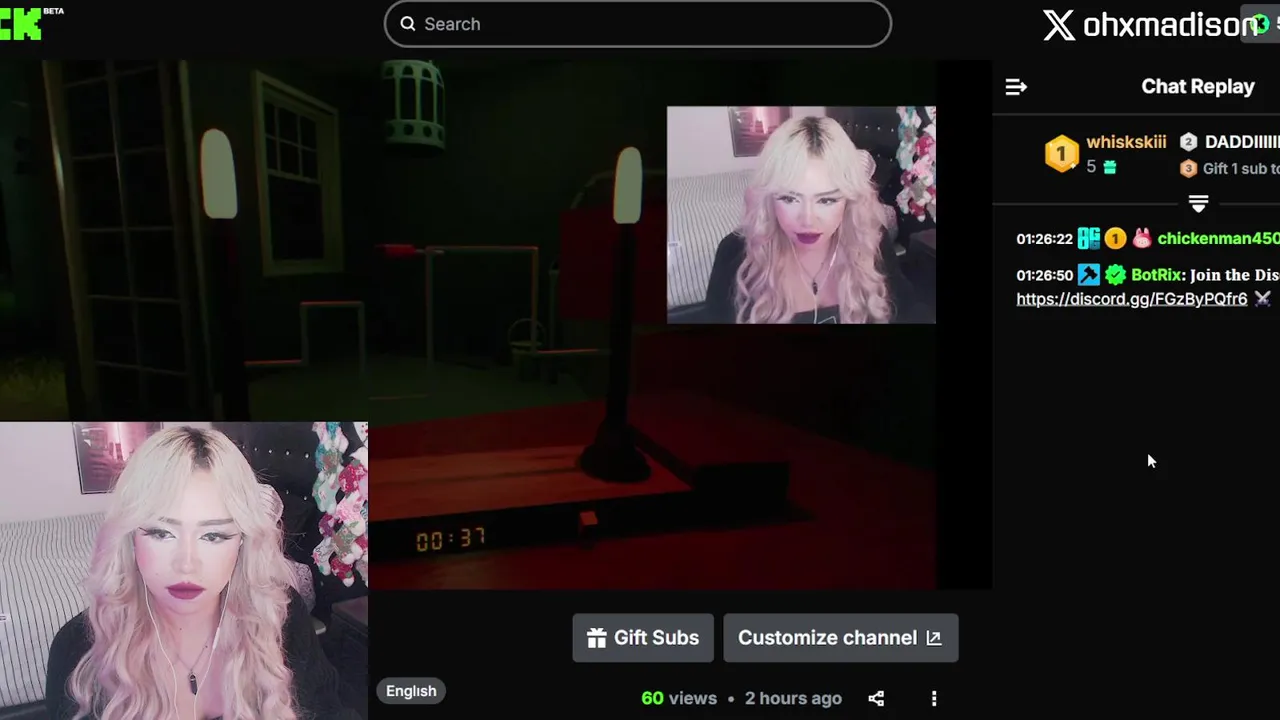Click the Kick logo
The width and height of the screenshot is (1280, 720).
click(22, 24)
